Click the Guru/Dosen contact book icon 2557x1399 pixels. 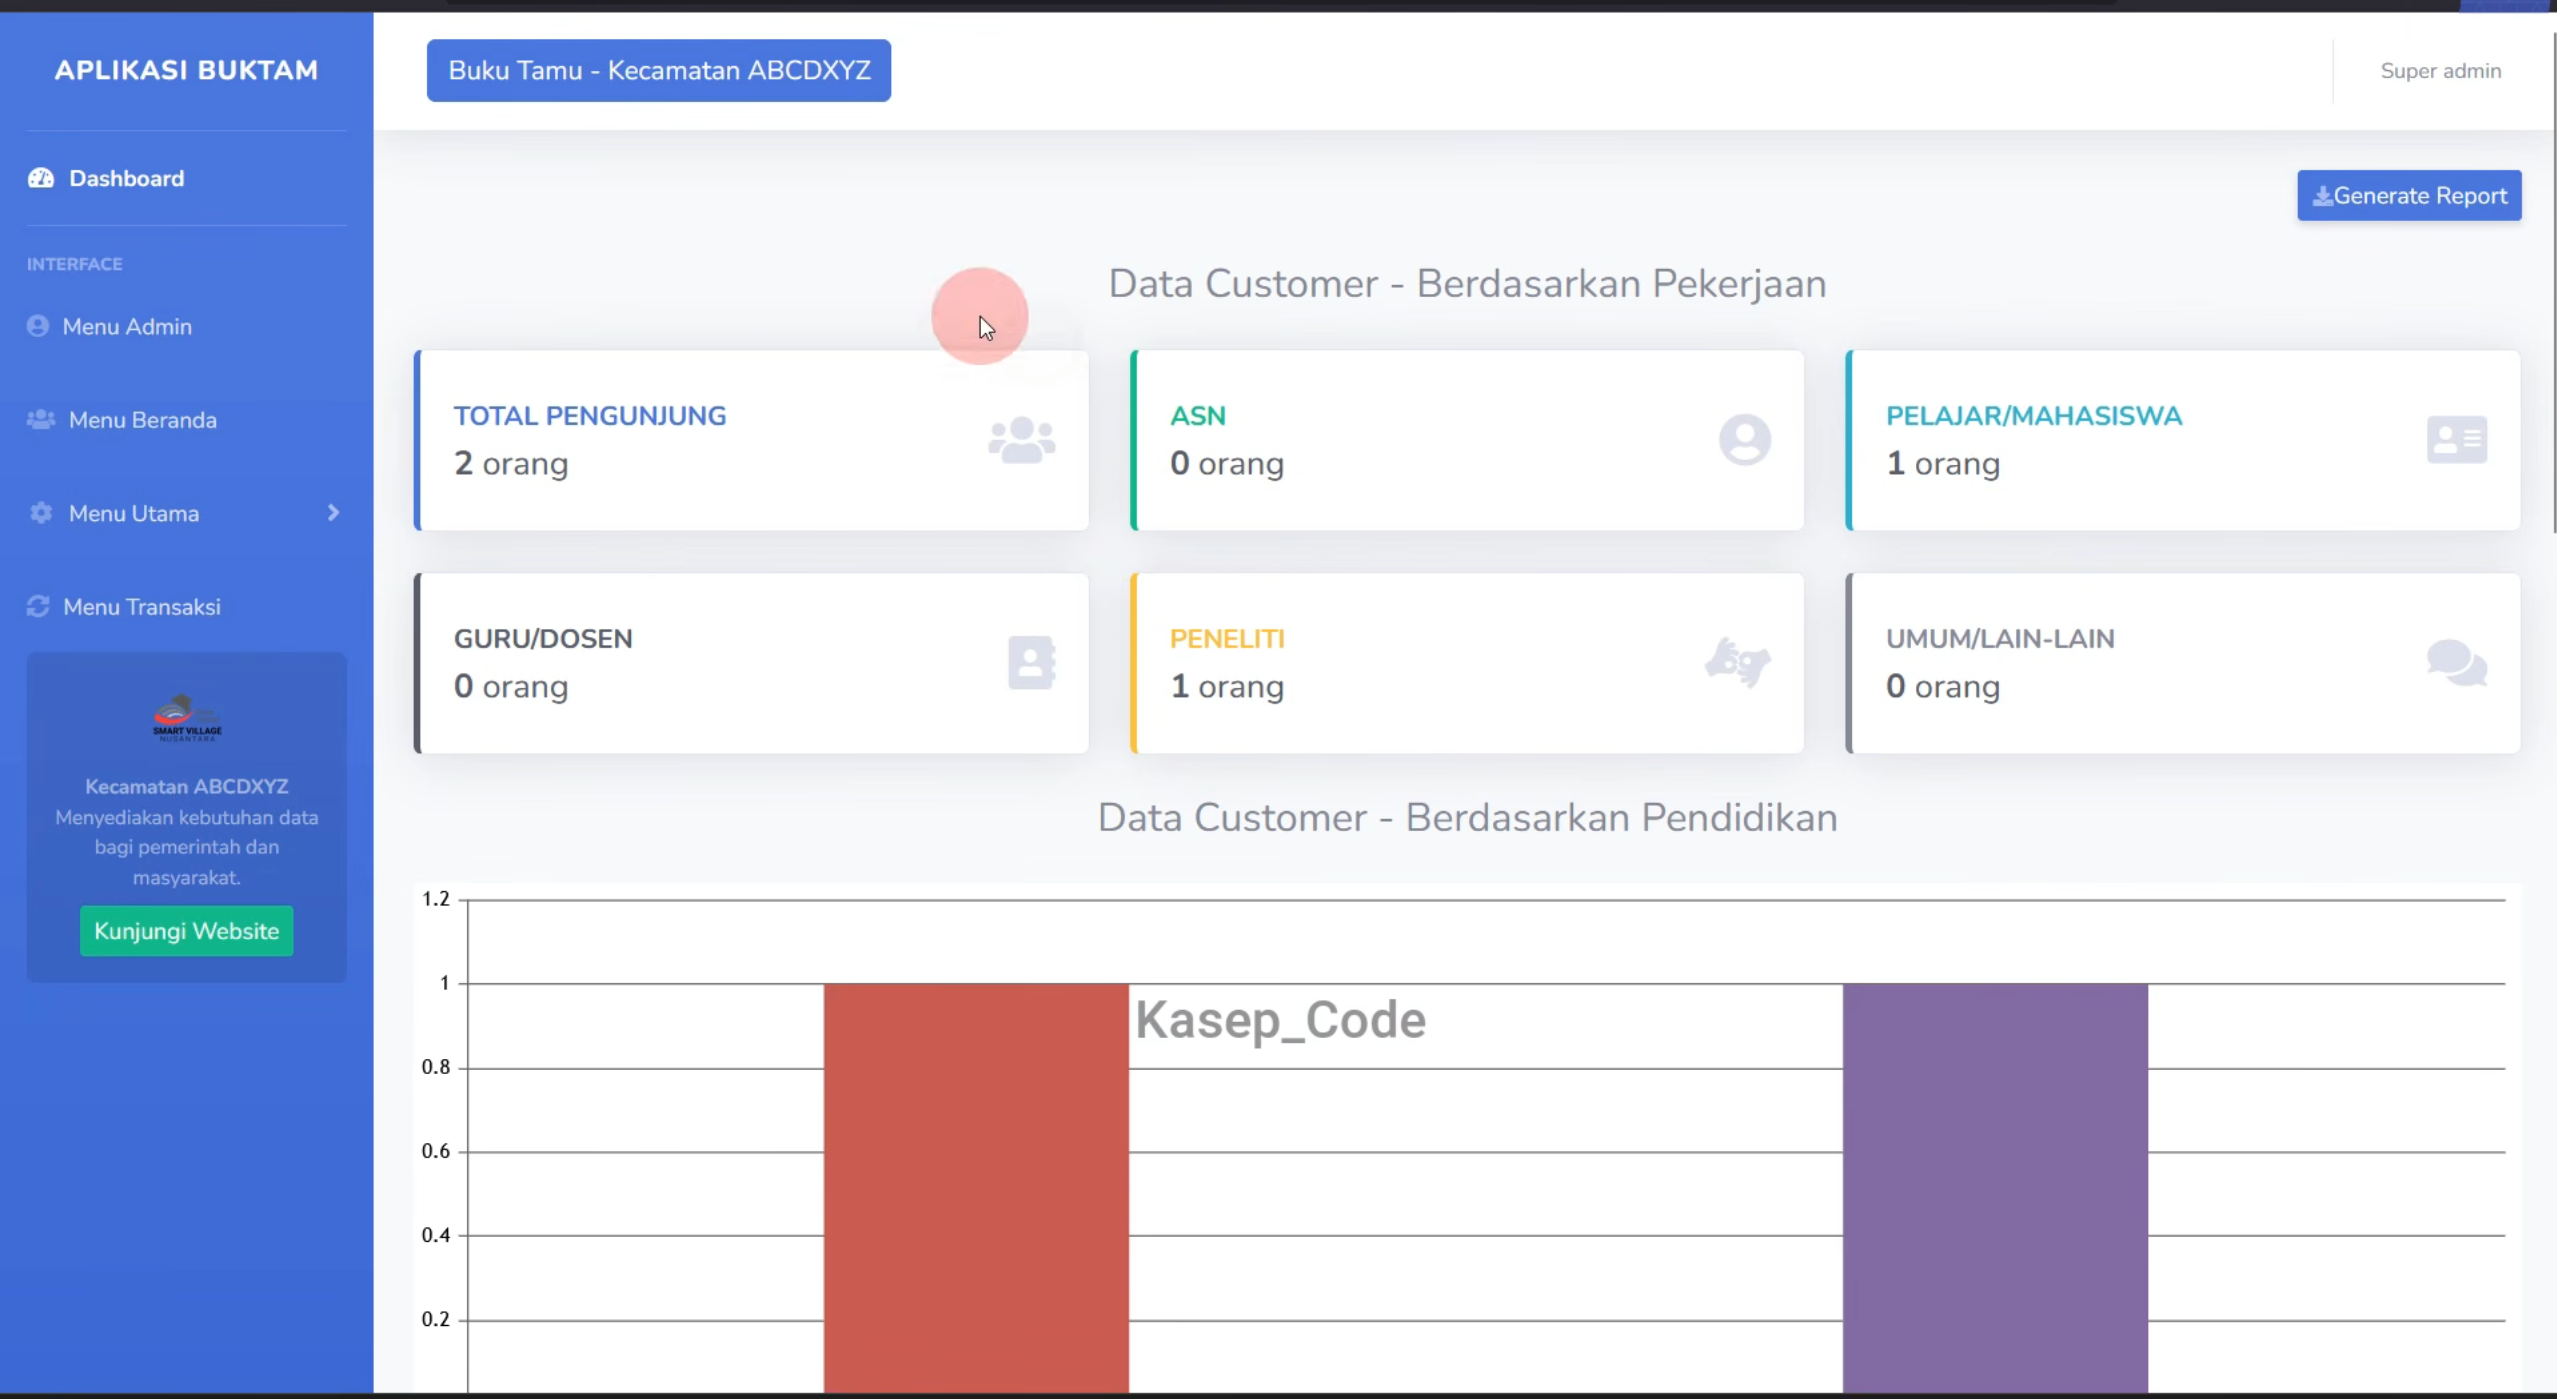(1032, 663)
